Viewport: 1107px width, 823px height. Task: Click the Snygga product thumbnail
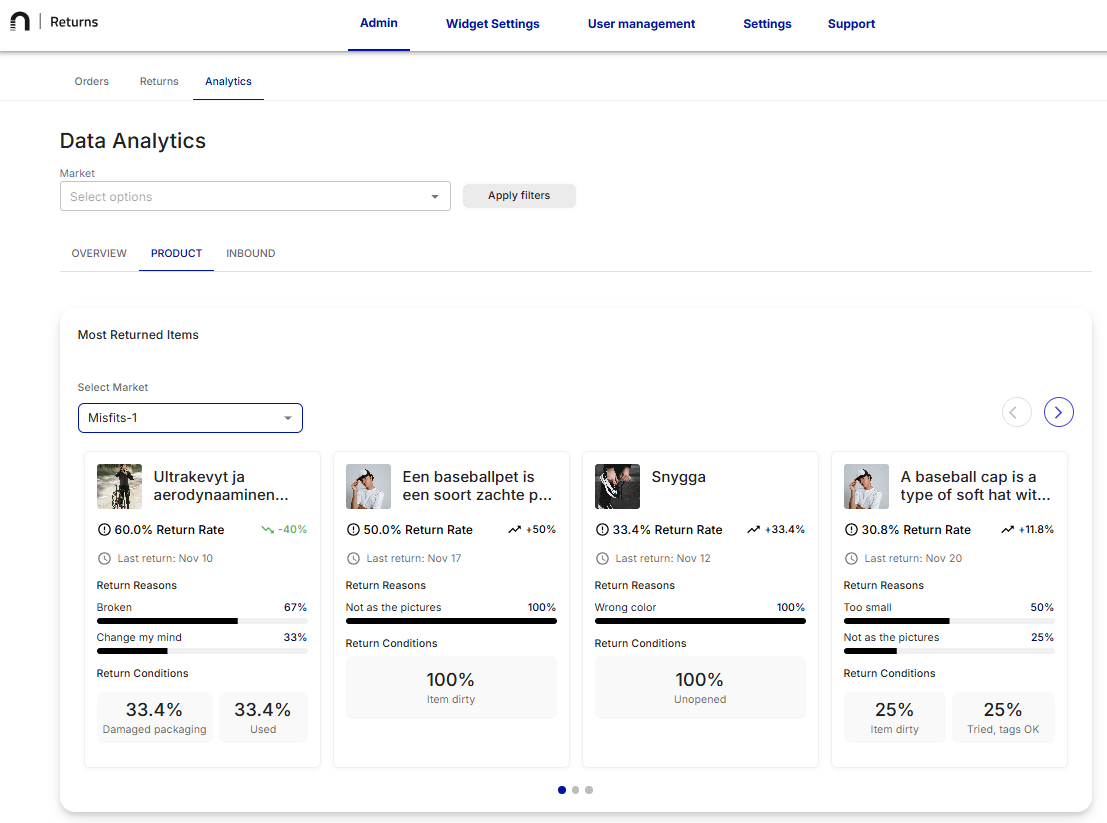(617, 486)
